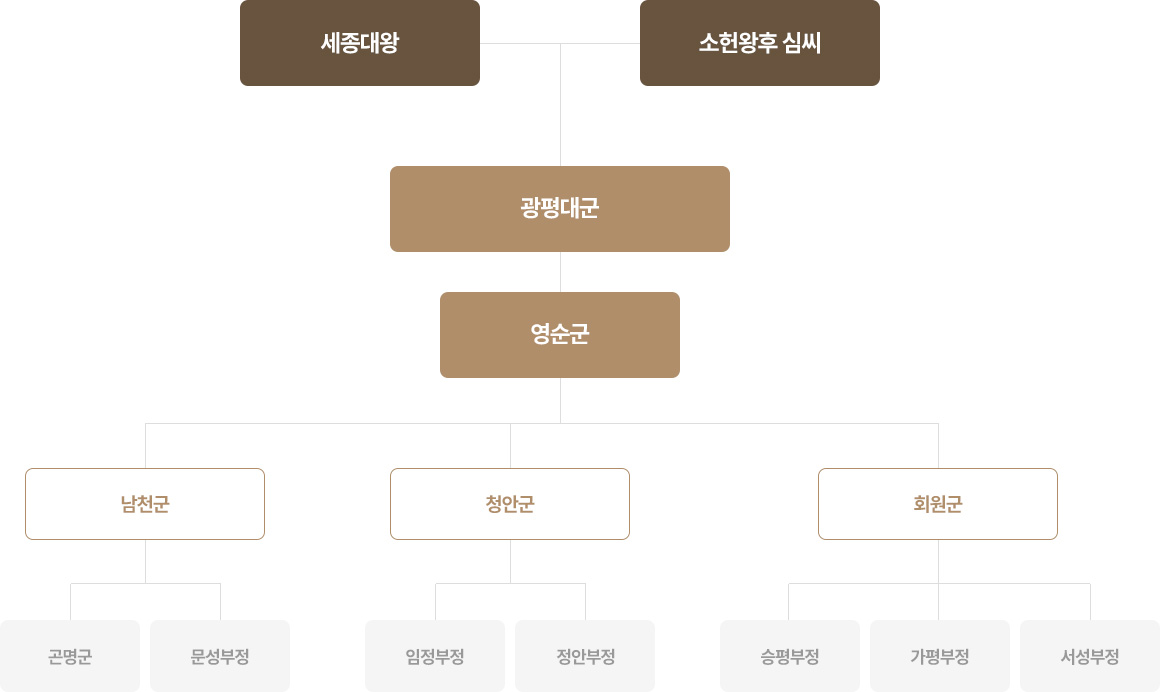Click the line joining 세종대왕 and 소헌왕후 심씨

tap(560, 44)
